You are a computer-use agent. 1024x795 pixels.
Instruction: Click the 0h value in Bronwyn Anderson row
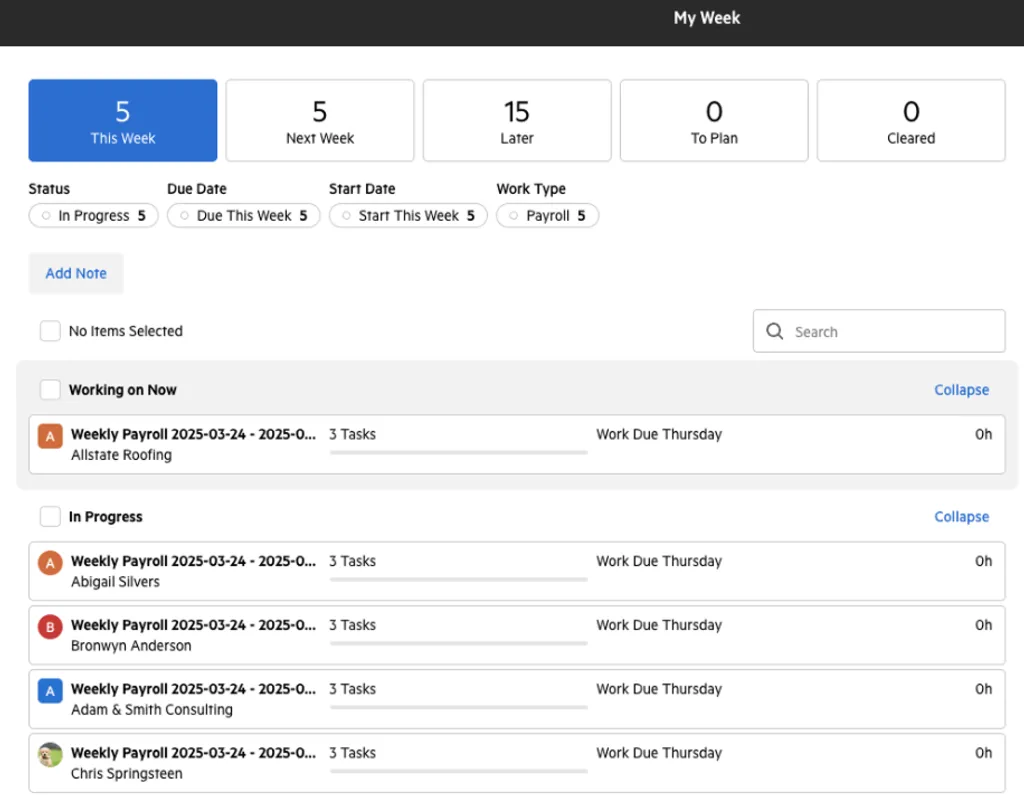(984, 625)
